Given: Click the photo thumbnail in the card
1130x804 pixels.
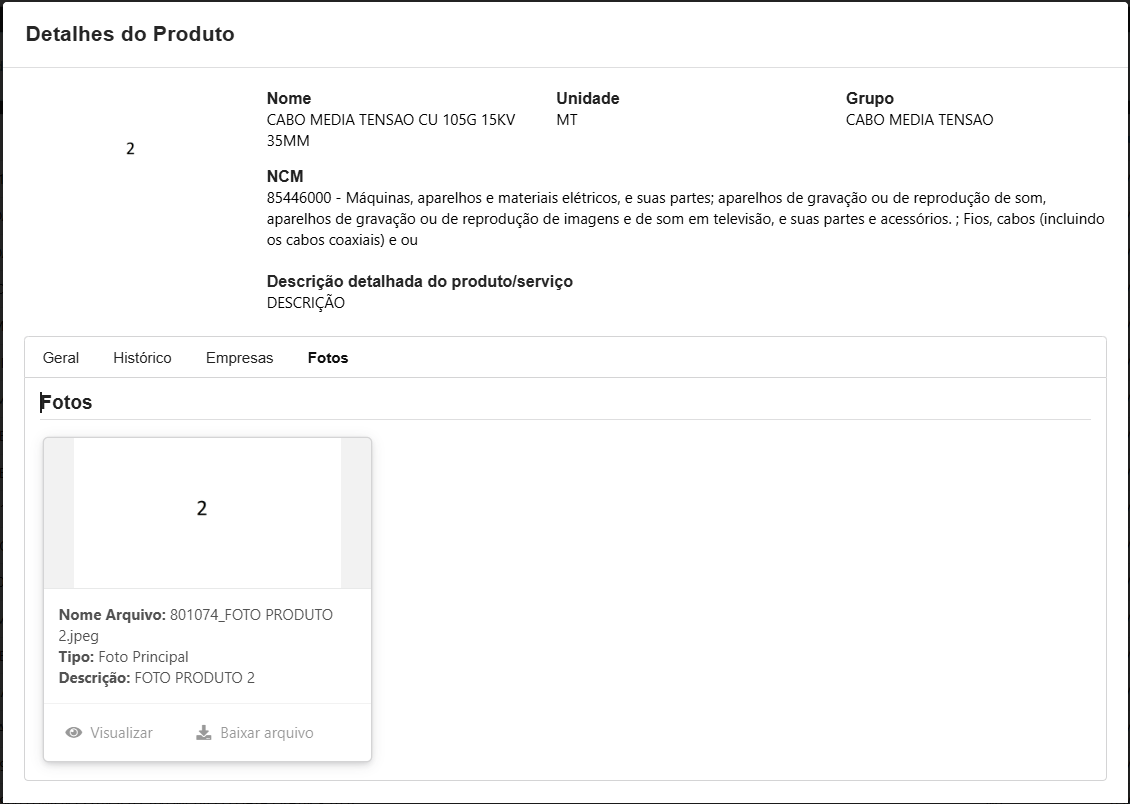Looking at the screenshot, I should (x=207, y=512).
